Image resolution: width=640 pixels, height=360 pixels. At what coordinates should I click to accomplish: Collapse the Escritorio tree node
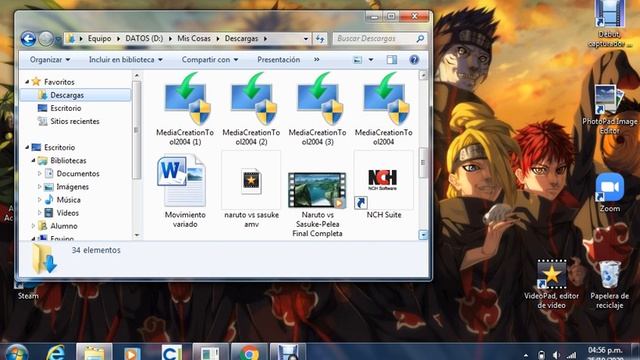(27, 147)
